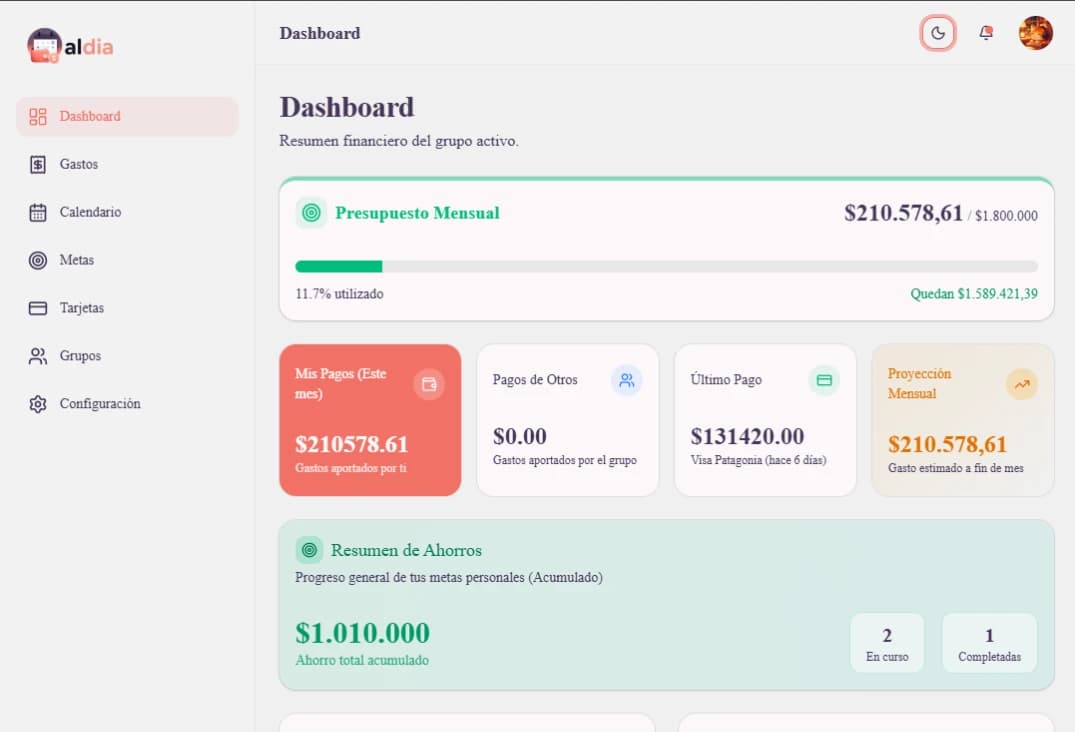This screenshot has height=732, width=1075.
Task: Go to the Grupos page
Action: (127, 356)
